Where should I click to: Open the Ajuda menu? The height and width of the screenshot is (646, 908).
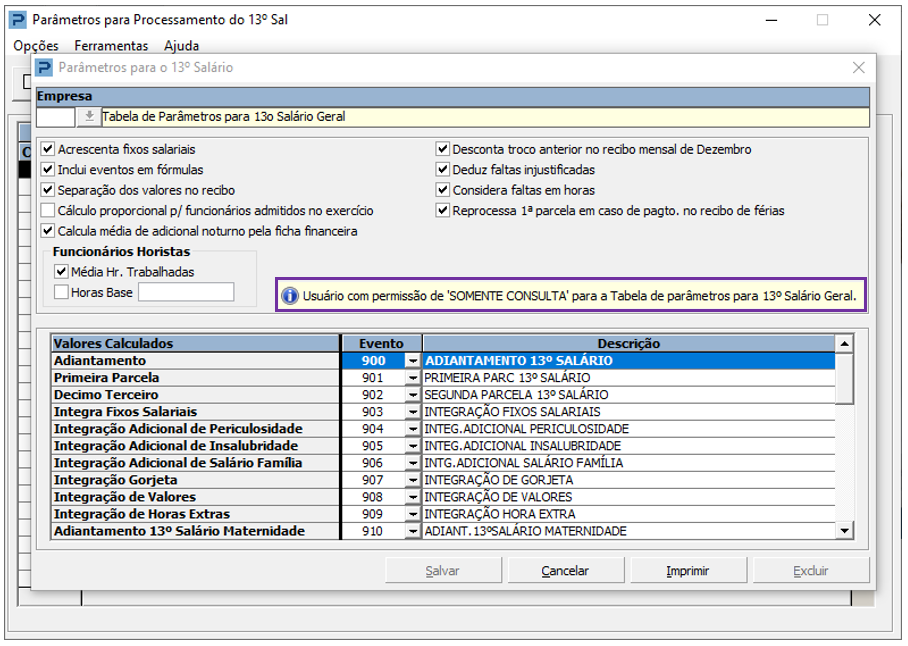(181, 45)
